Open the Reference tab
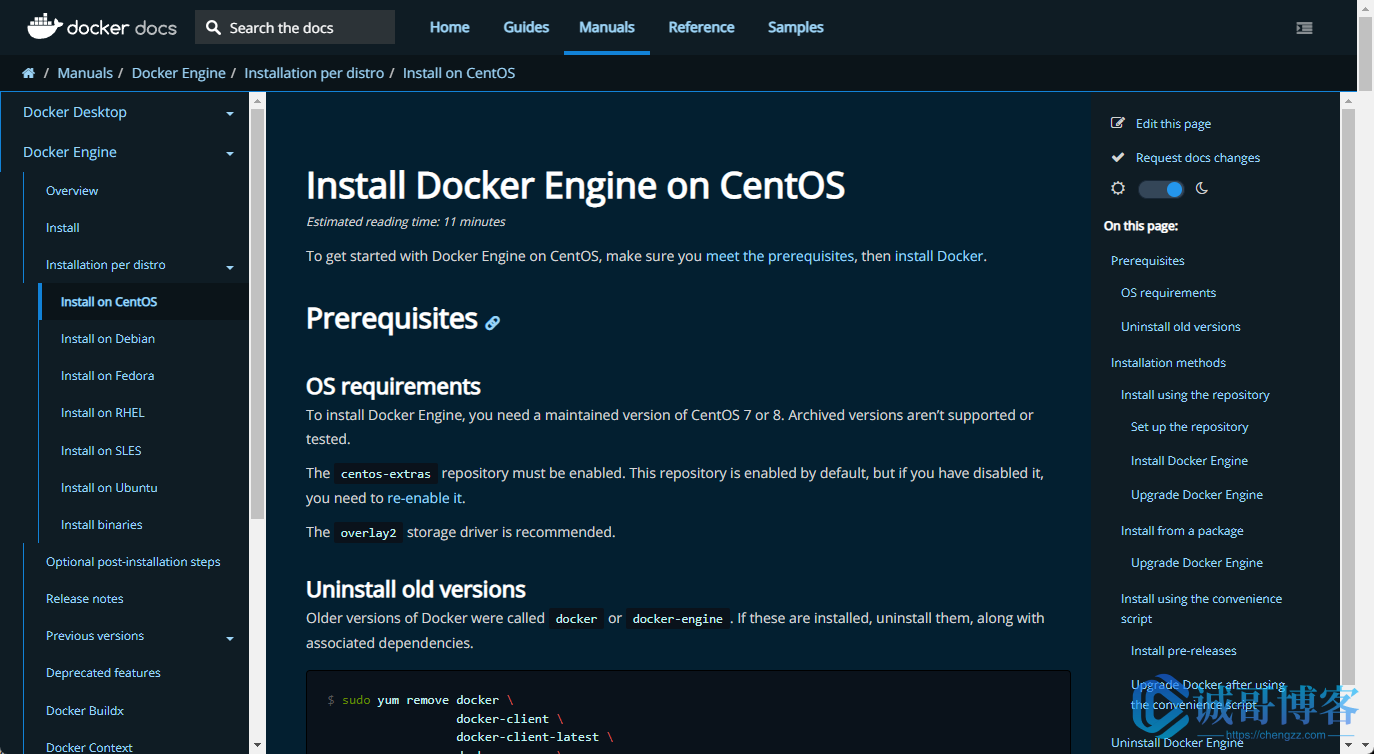This screenshot has width=1374, height=754. [x=701, y=27]
